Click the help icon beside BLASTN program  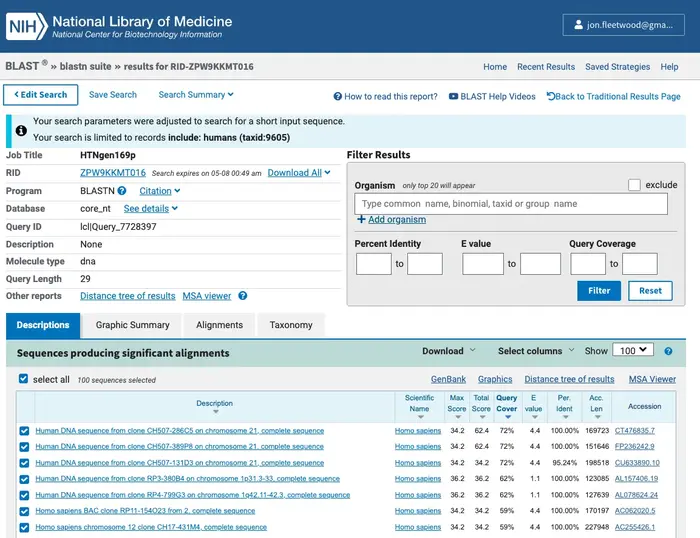click(x=122, y=191)
